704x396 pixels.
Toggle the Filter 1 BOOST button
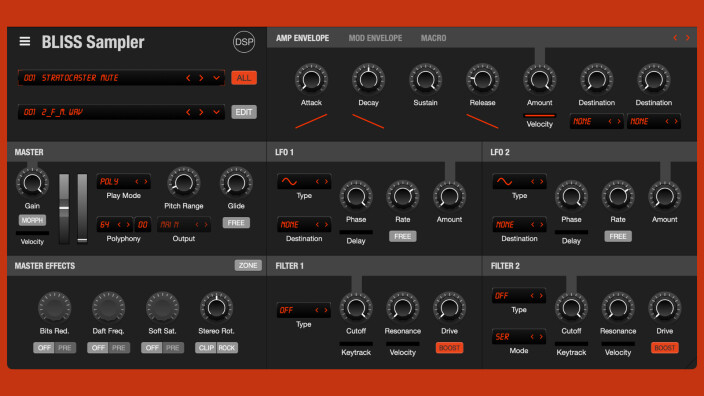click(x=449, y=348)
